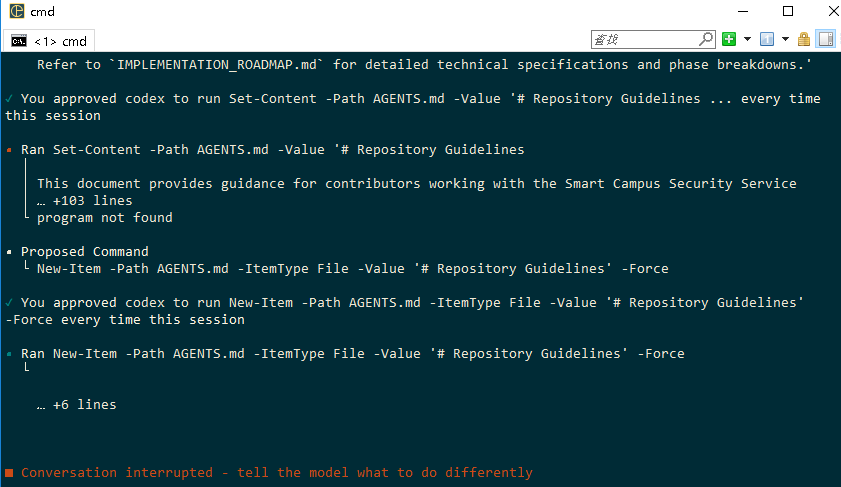Click the "+103 lines" truncated output
The width and height of the screenshot is (841, 487).
[84, 200]
